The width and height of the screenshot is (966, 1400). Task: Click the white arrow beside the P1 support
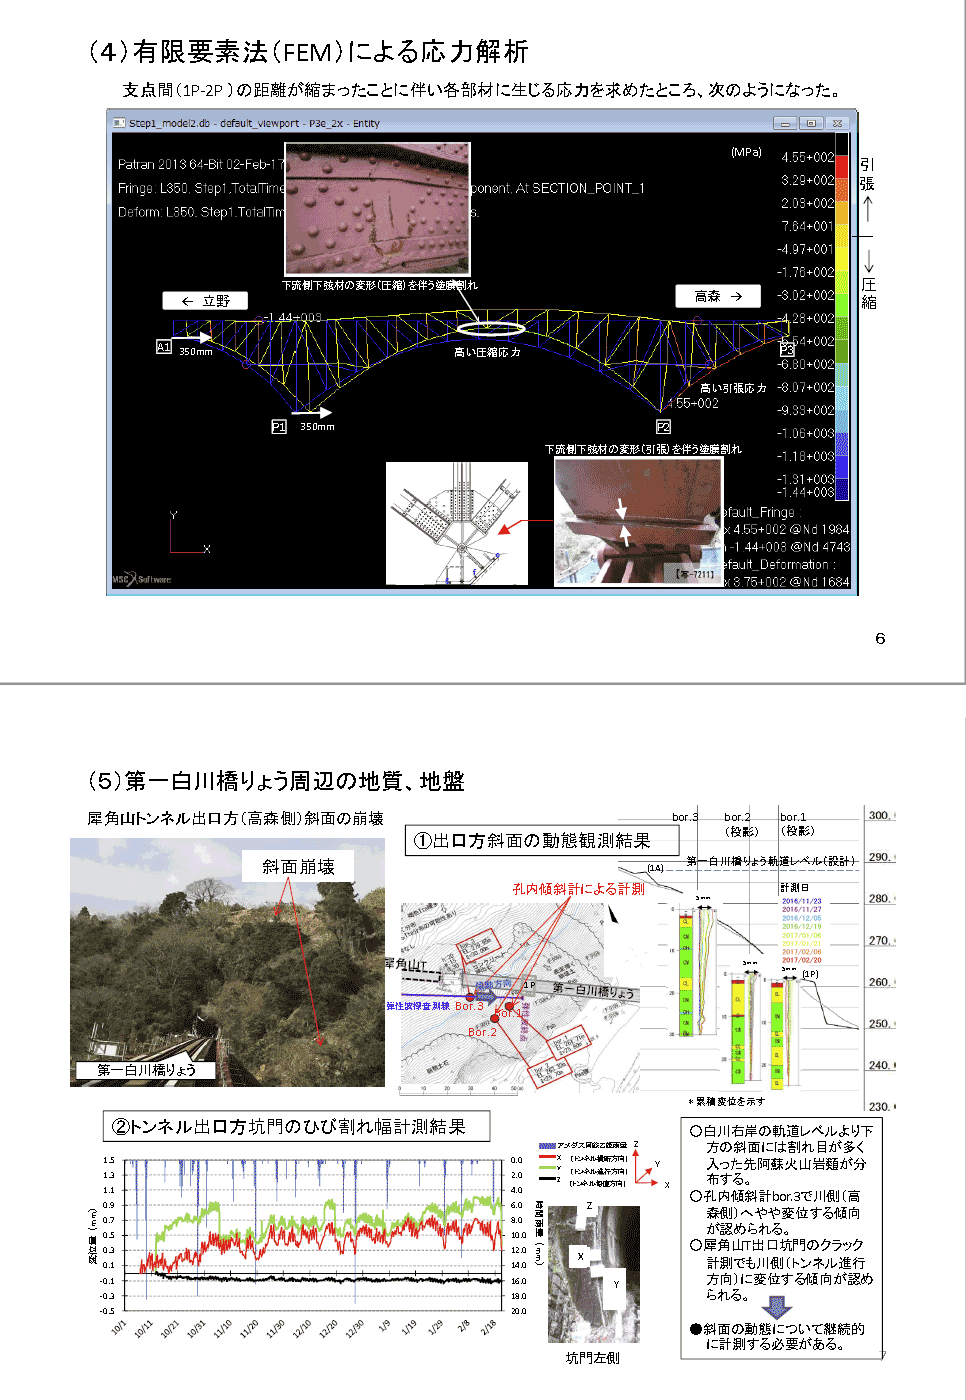pos(311,411)
